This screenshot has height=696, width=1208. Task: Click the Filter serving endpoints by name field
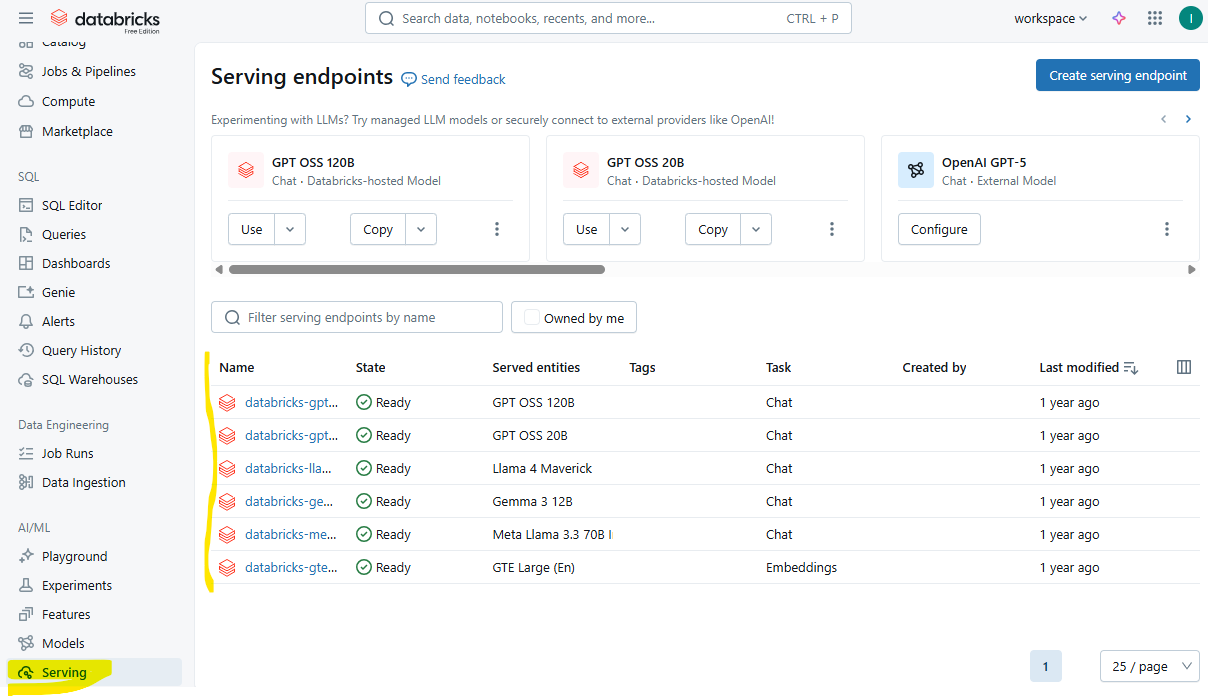[x=357, y=317]
